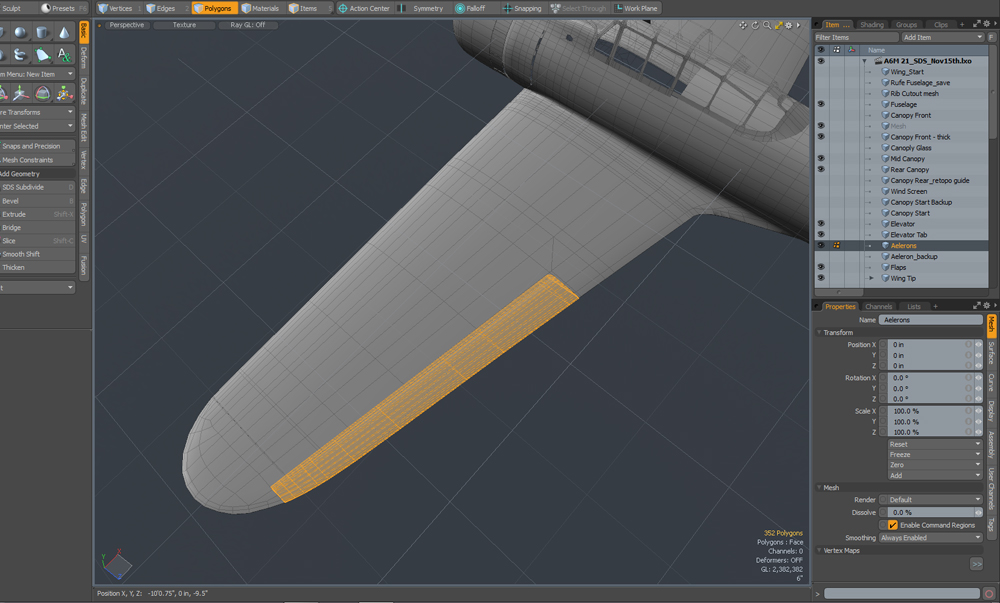
Task: Click the Dissolve percentage slider field
Action: [925, 512]
